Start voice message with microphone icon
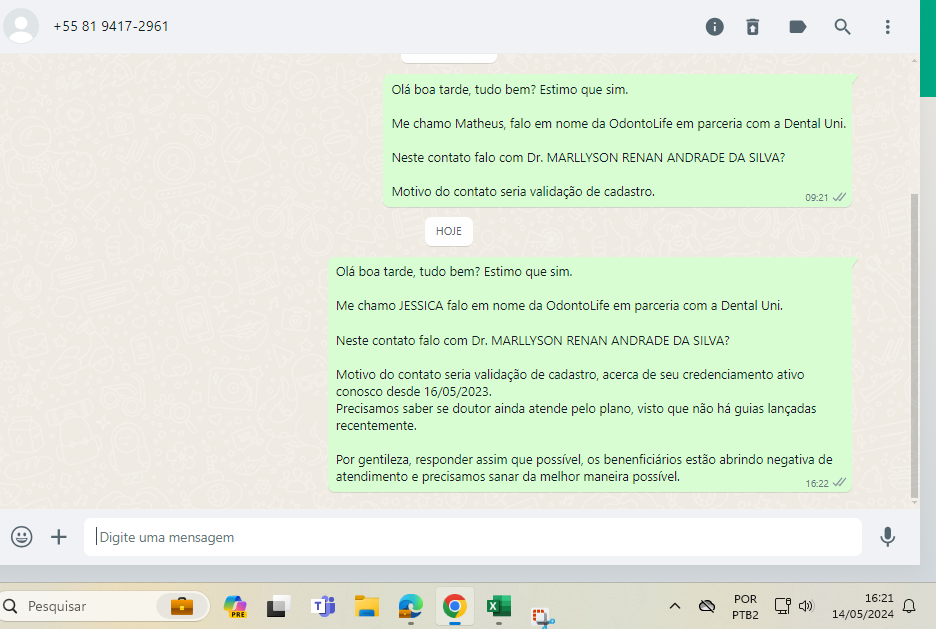Image resolution: width=936 pixels, height=629 pixels. [888, 536]
